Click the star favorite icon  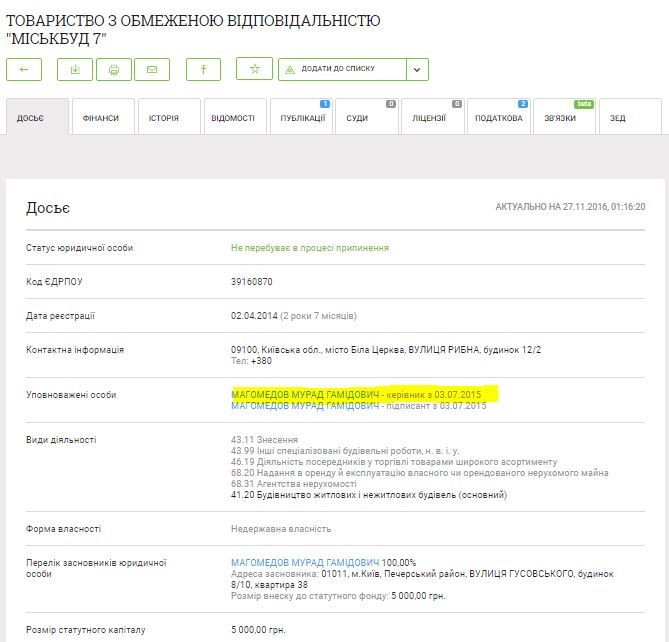click(254, 69)
